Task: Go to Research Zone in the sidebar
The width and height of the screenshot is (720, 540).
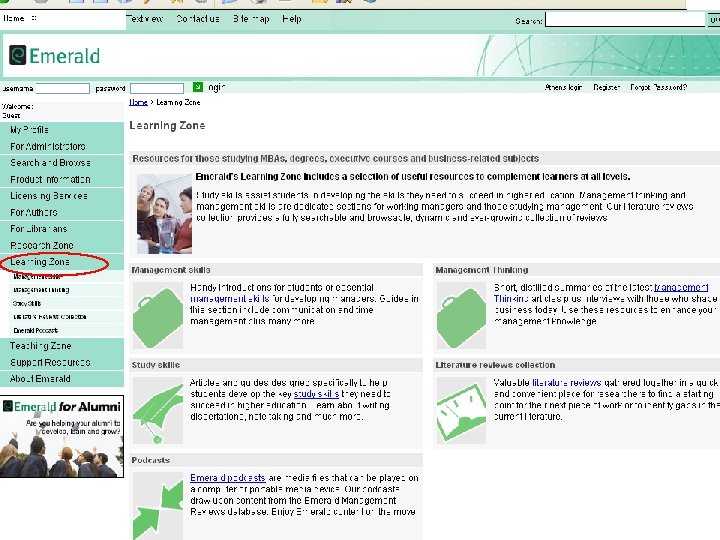Action: point(62,245)
